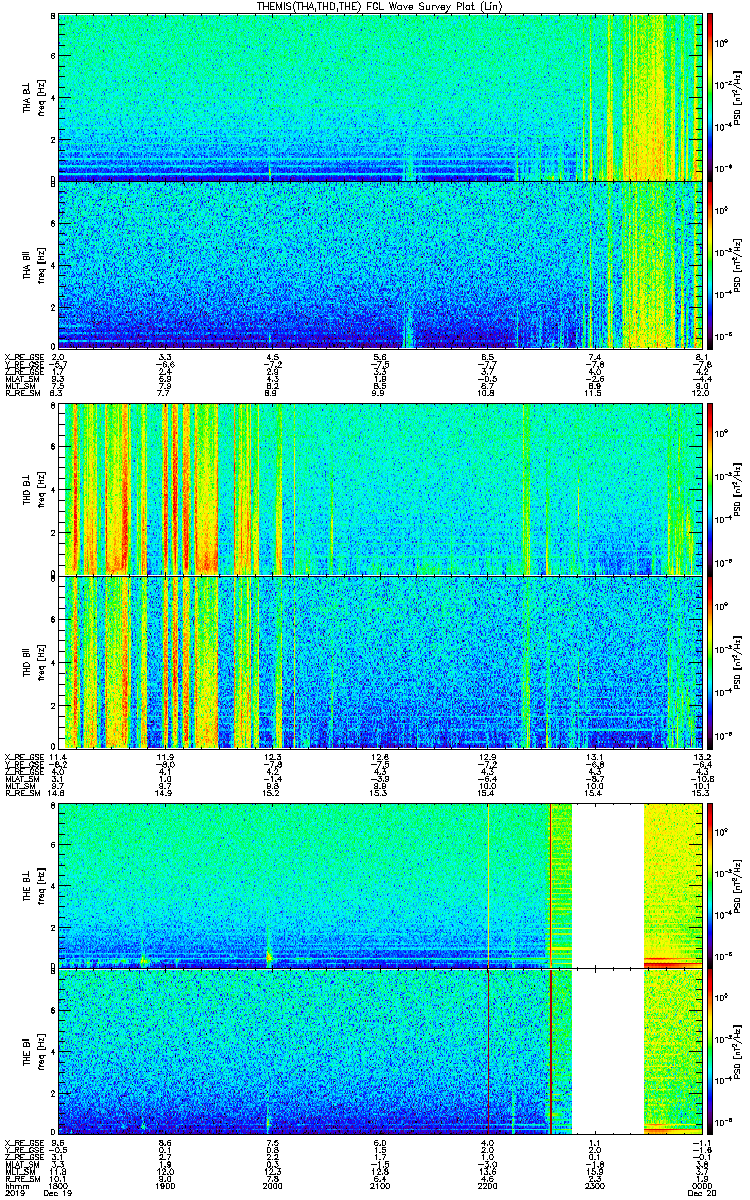Click inside the THE BL spectrogram panel
This screenshot has height=1200, width=750.
(x=382, y=885)
